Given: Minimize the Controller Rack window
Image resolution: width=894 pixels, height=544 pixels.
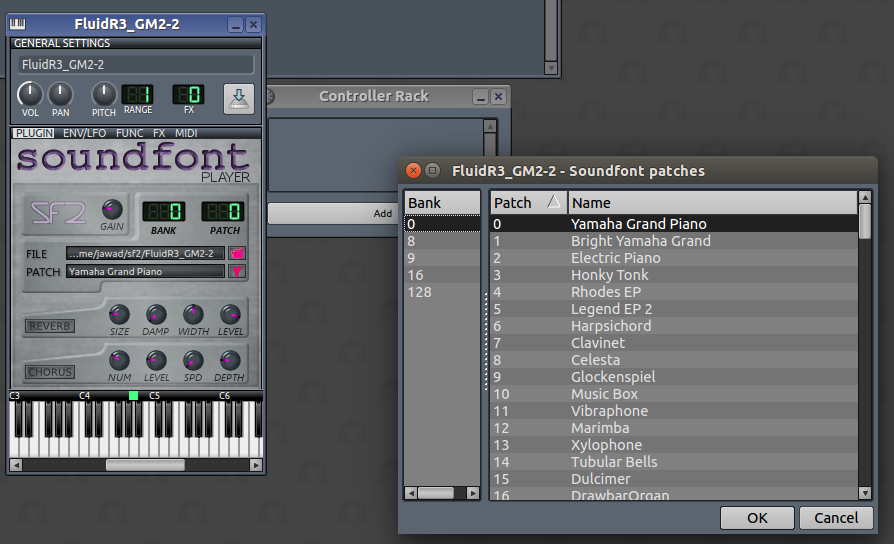Looking at the screenshot, I should 481,97.
